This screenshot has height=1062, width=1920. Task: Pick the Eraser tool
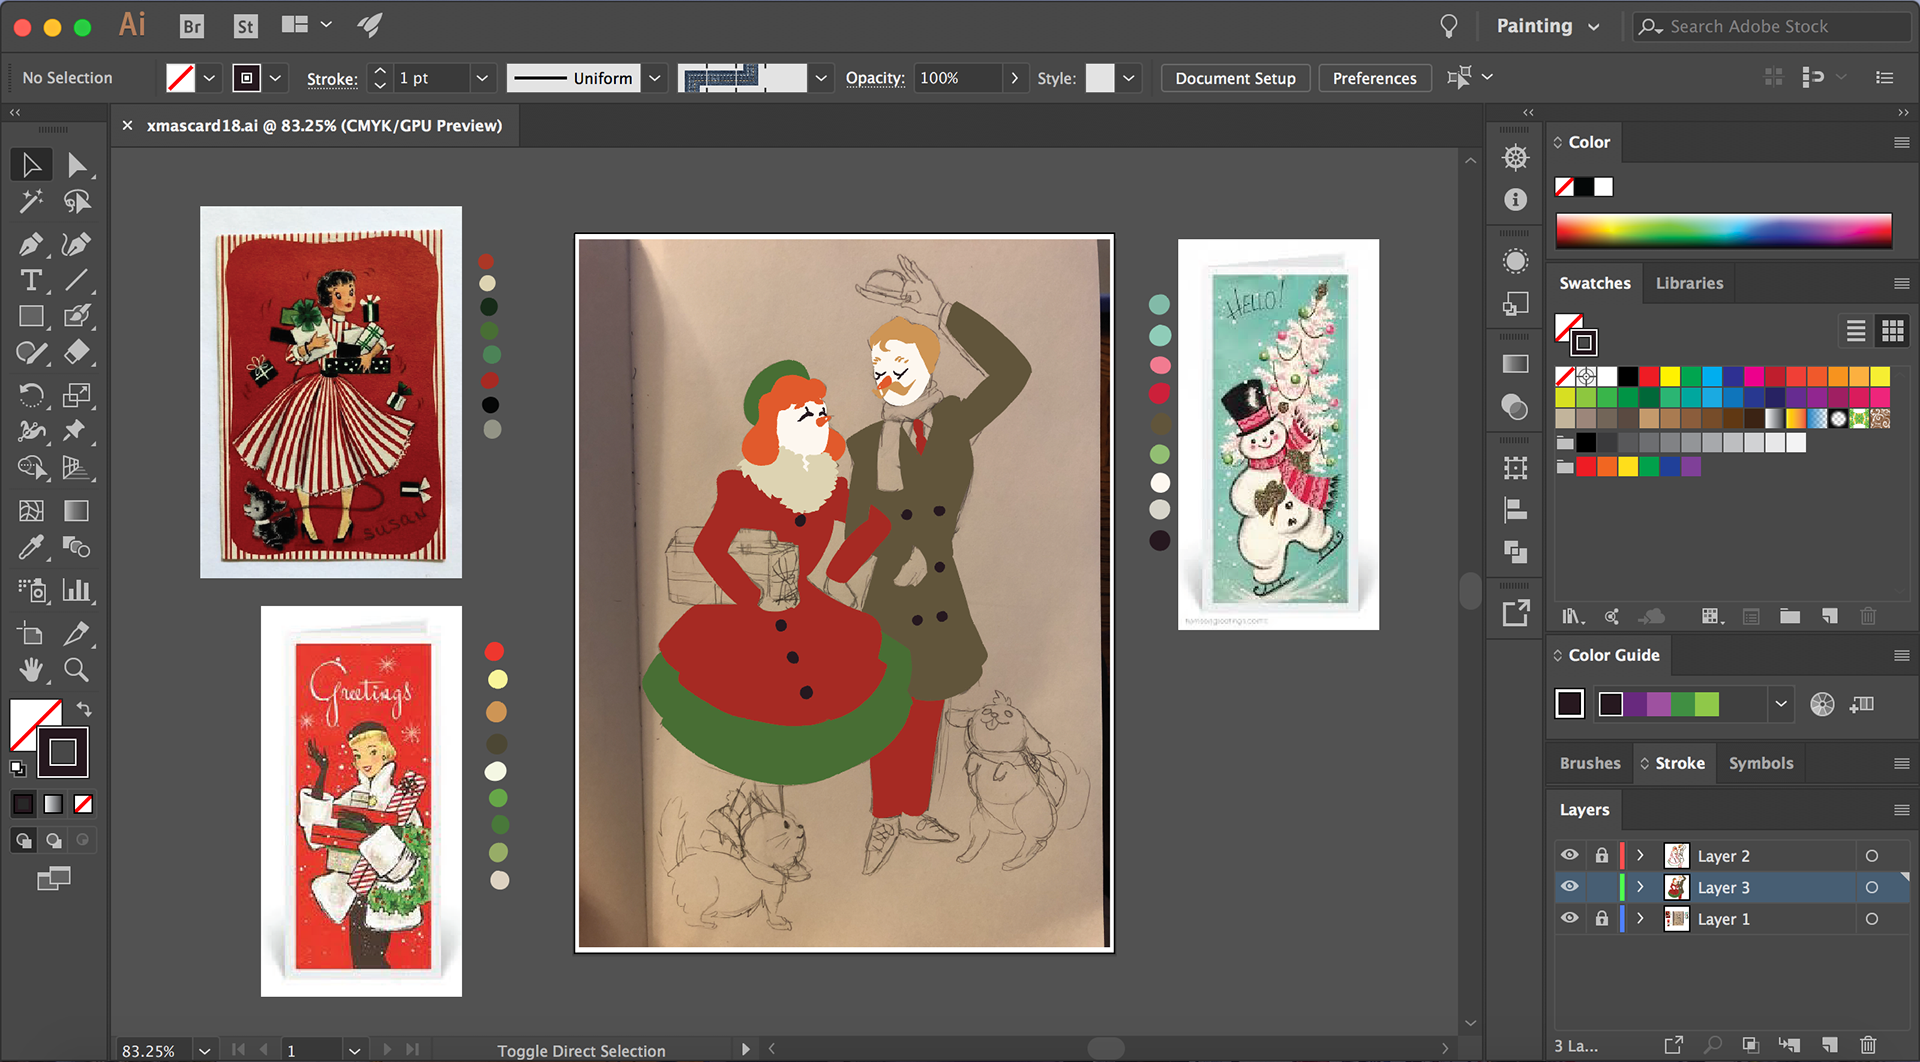tap(76, 352)
